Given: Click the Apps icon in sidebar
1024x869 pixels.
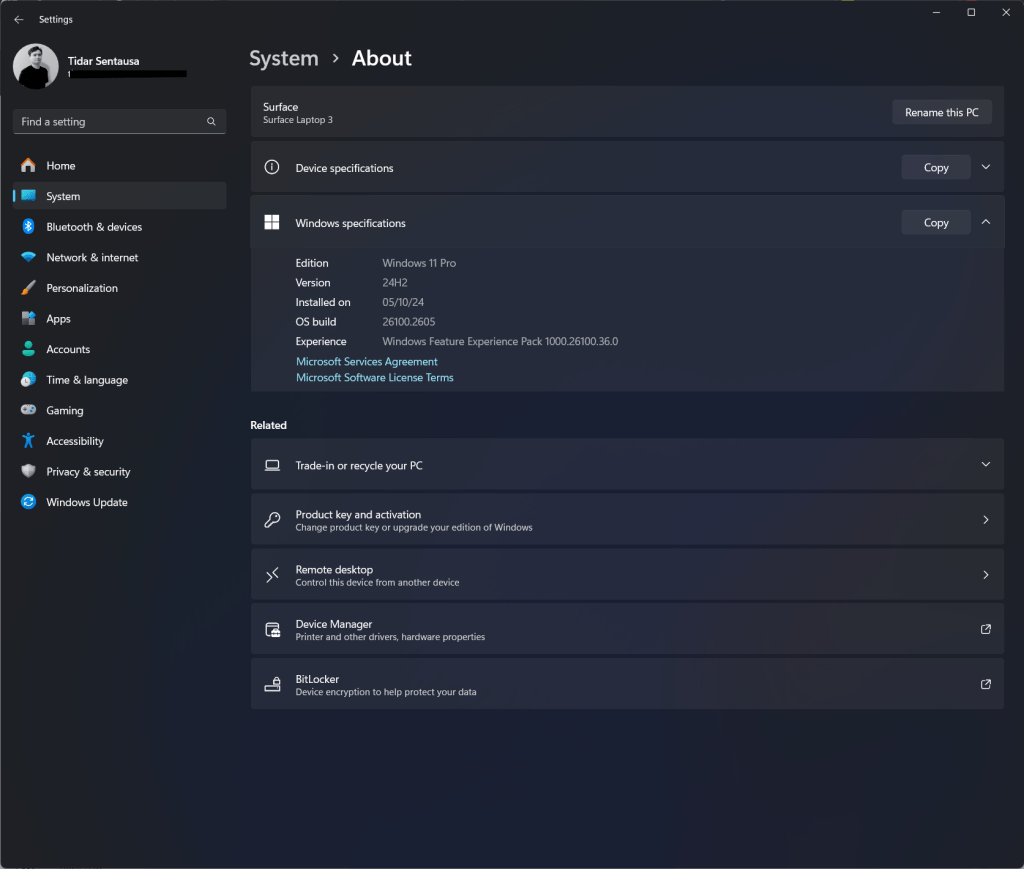Looking at the screenshot, I should pos(28,319).
